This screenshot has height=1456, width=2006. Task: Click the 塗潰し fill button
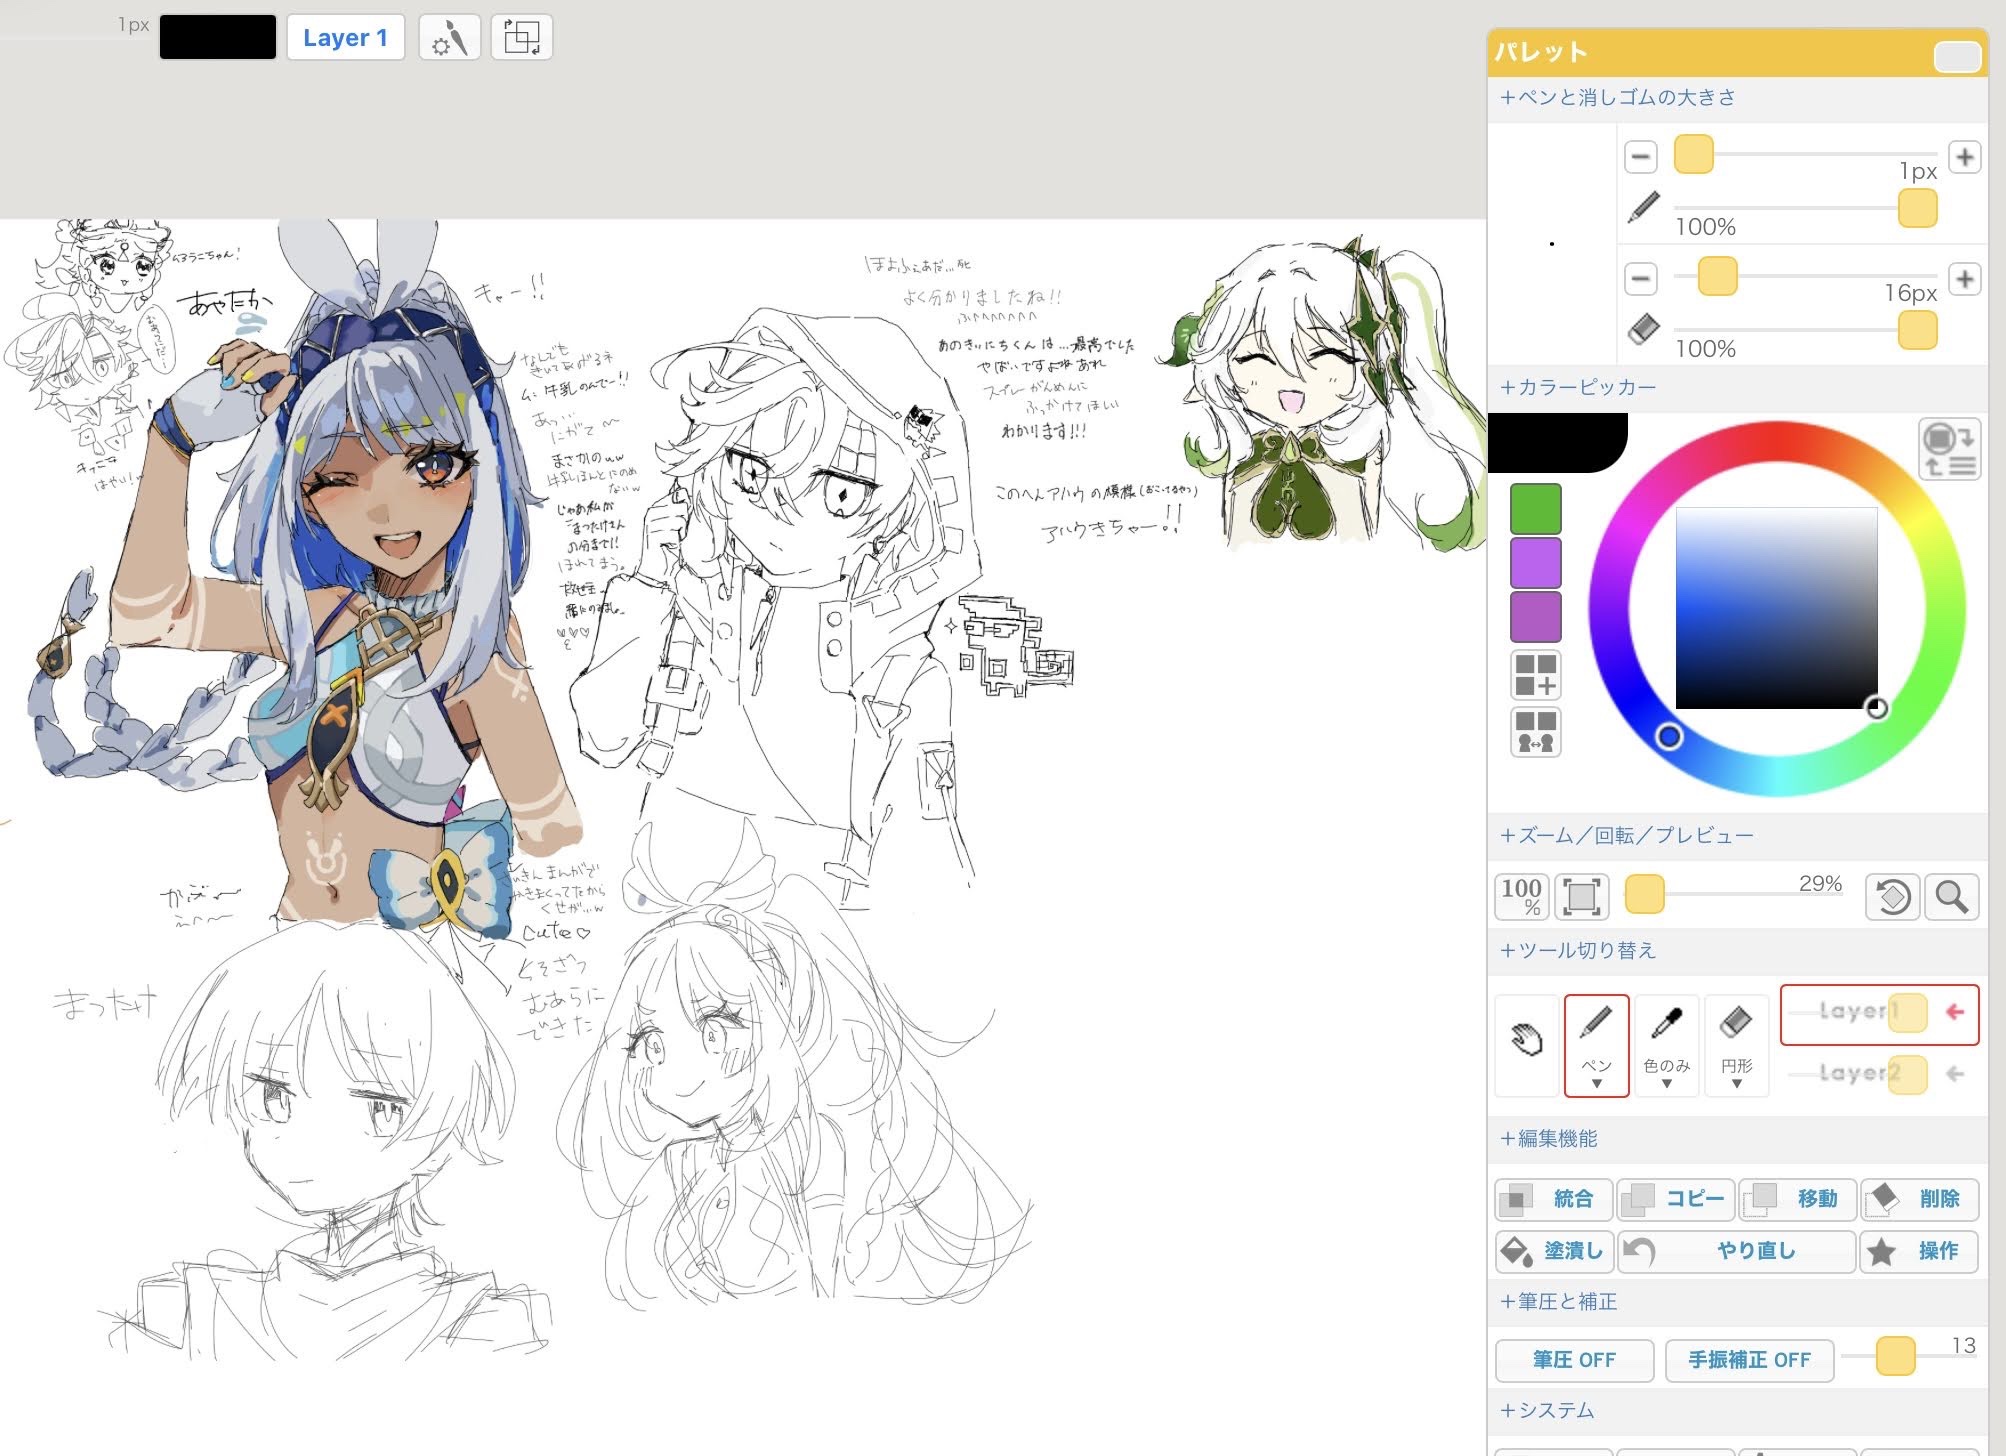[x=1553, y=1251]
